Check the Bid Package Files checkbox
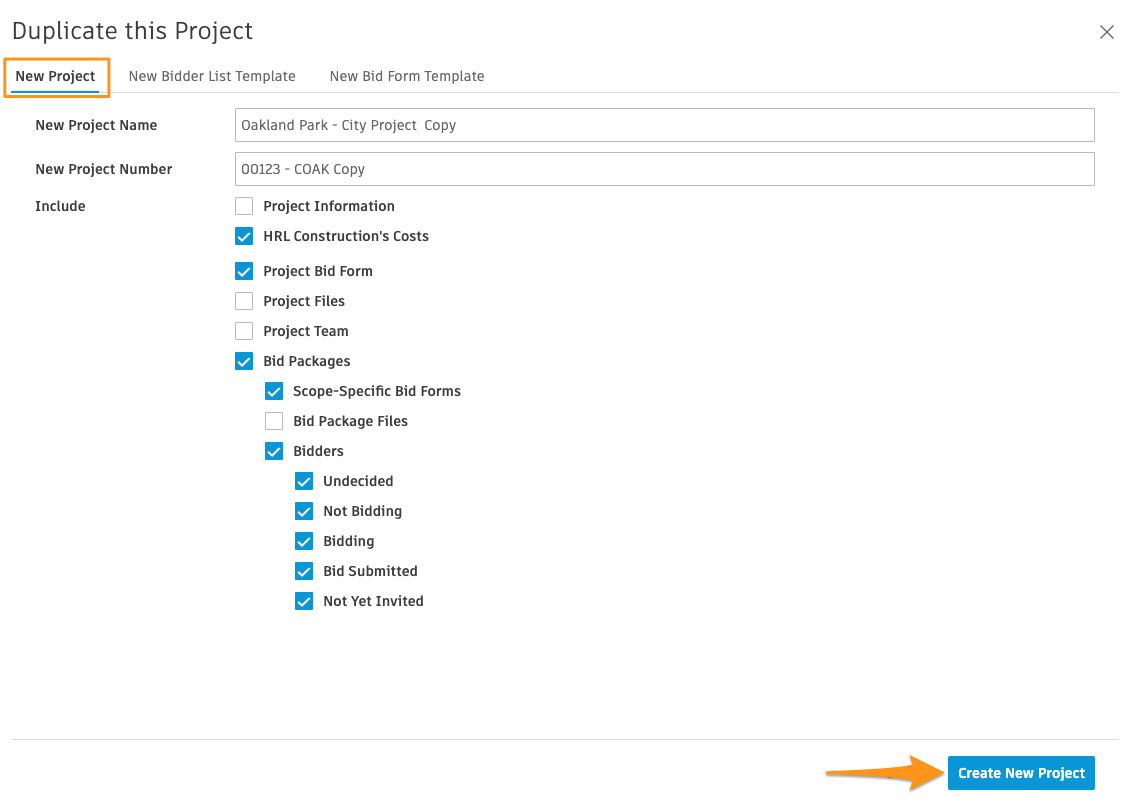Image resolution: width=1132 pixels, height=801 pixels. click(x=274, y=421)
